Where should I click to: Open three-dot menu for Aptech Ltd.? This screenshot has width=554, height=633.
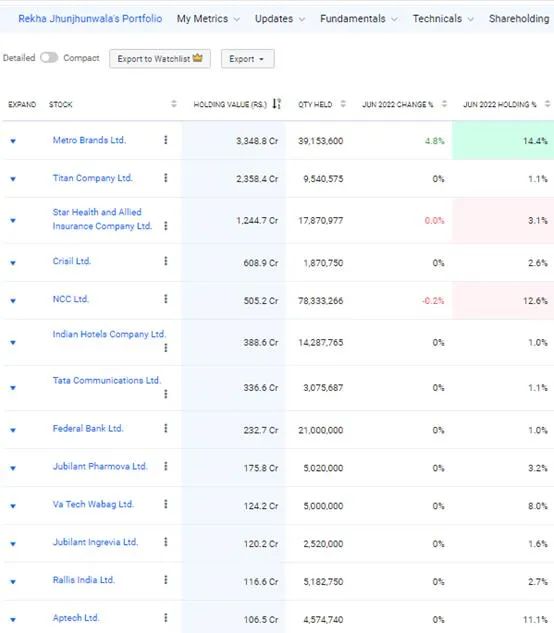tap(166, 618)
